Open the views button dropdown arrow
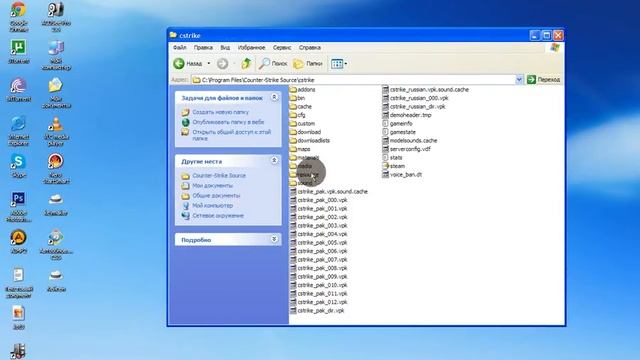Screen dimensions: 640x360 (x=346, y=64)
